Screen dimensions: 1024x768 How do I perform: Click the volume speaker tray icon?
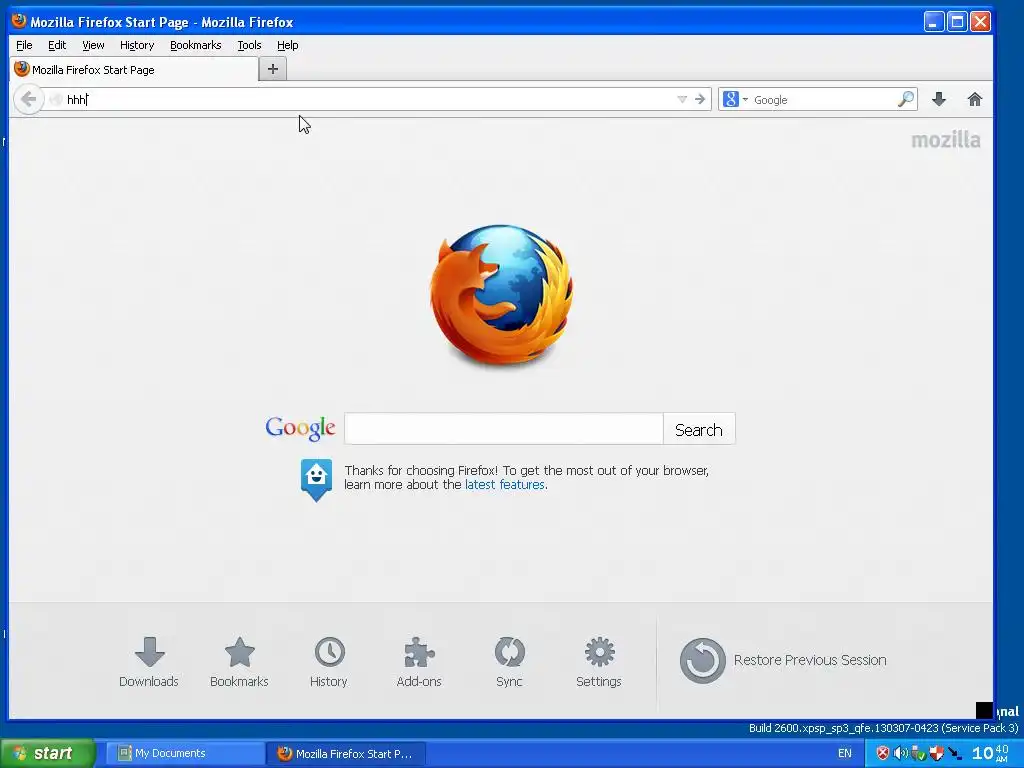coord(900,753)
